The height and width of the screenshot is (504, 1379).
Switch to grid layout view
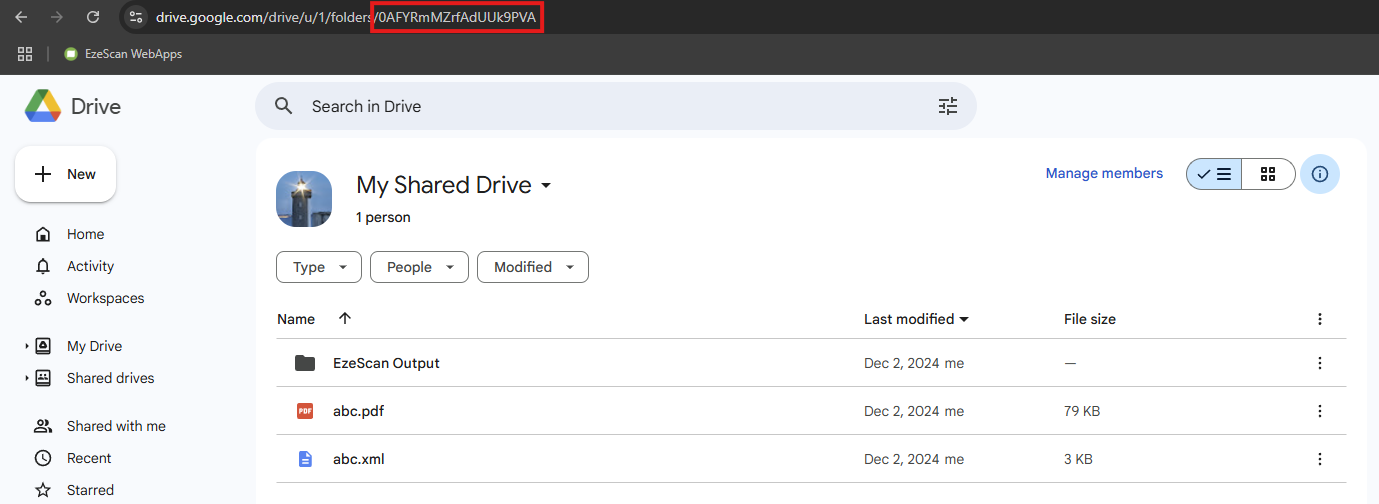click(1268, 174)
